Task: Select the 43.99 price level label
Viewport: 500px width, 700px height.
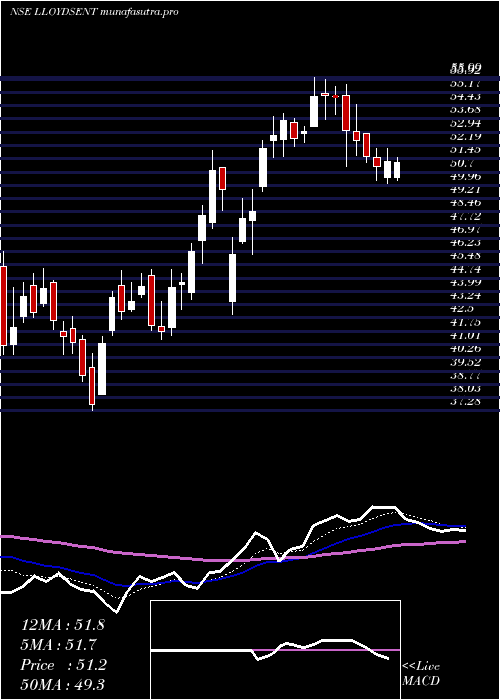Action: point(465,282)
